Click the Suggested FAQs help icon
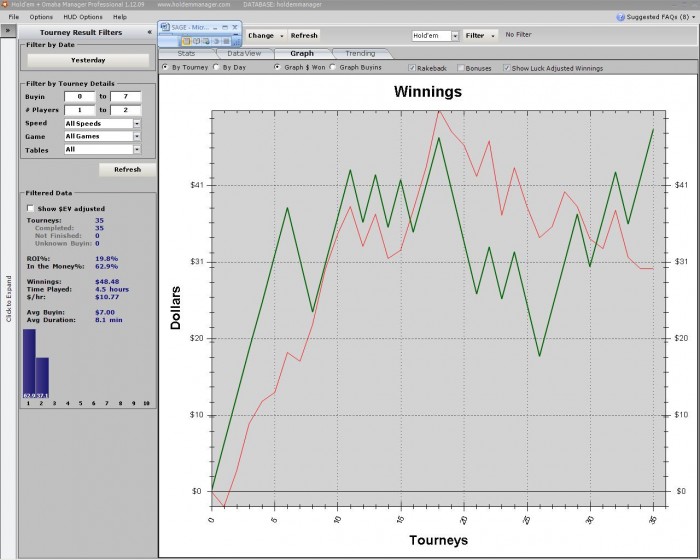This screenshot has width=700, height=560. (x=620, y=17)
